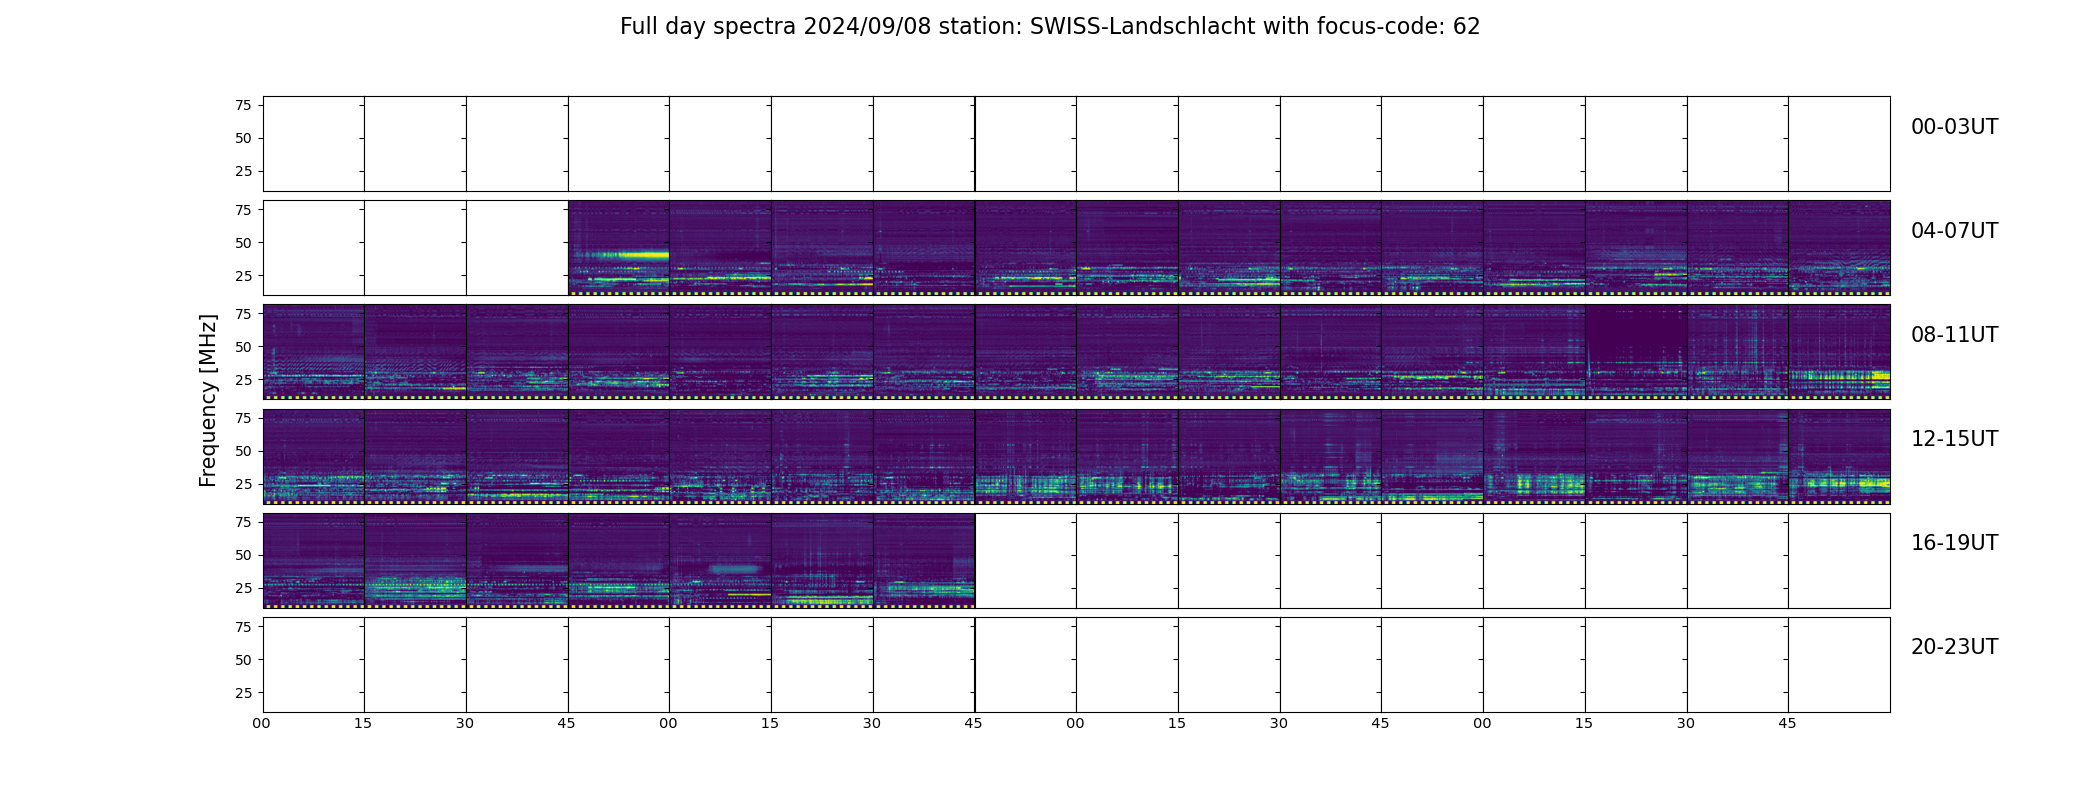The image size is (2100, 800).
Task: Click the 75 tick label of 16-19UT row
Action: (243, 522)
